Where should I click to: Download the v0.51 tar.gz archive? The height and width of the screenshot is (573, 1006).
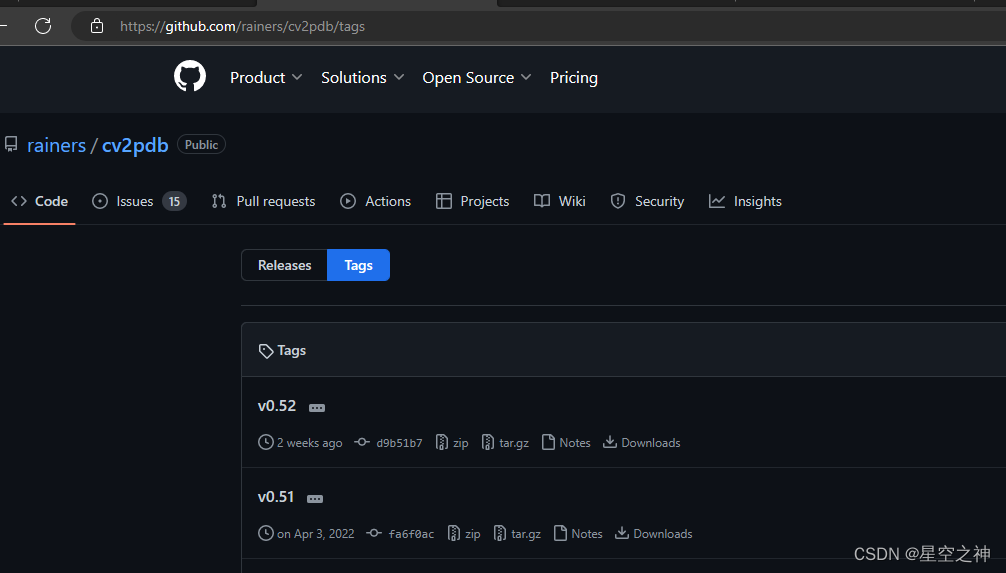point(517,534)
